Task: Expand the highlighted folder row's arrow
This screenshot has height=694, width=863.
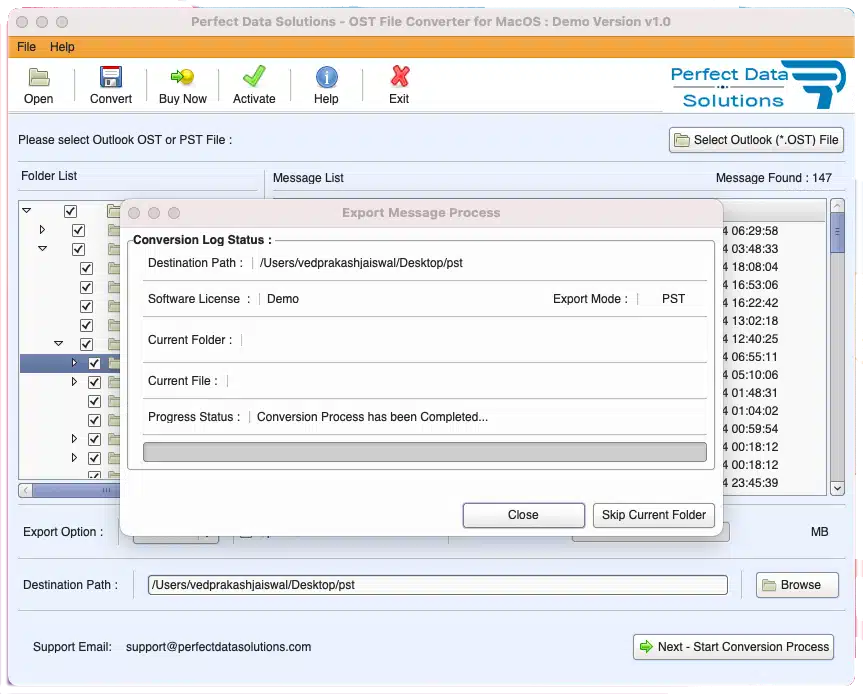Action: [x=74, y=362]
